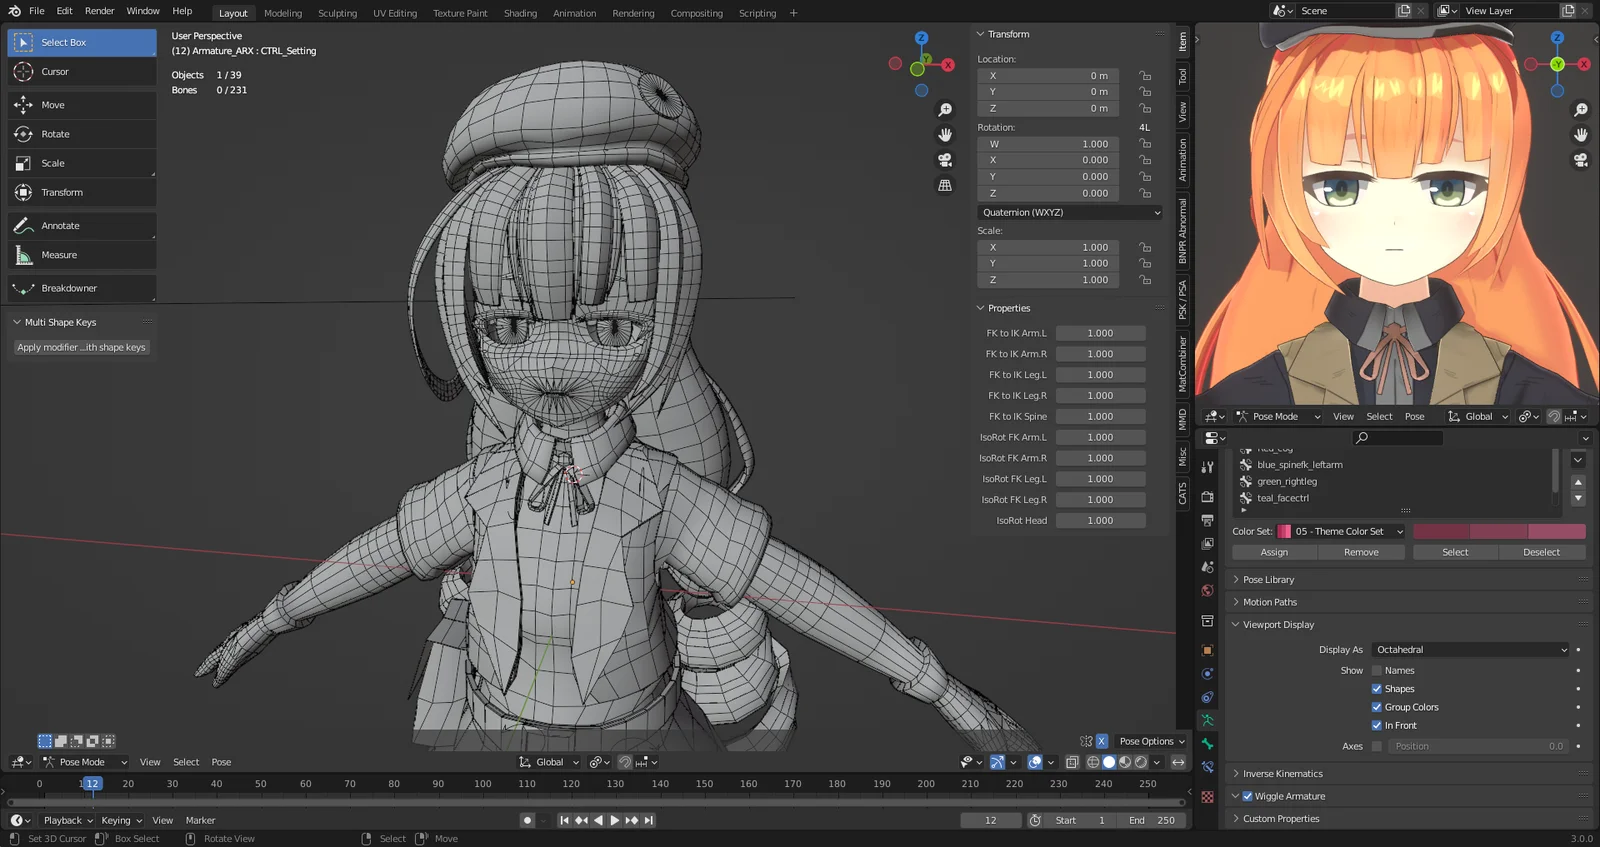
Task: Click the pan hand icon in main viewport
Action: coord(945,135)
